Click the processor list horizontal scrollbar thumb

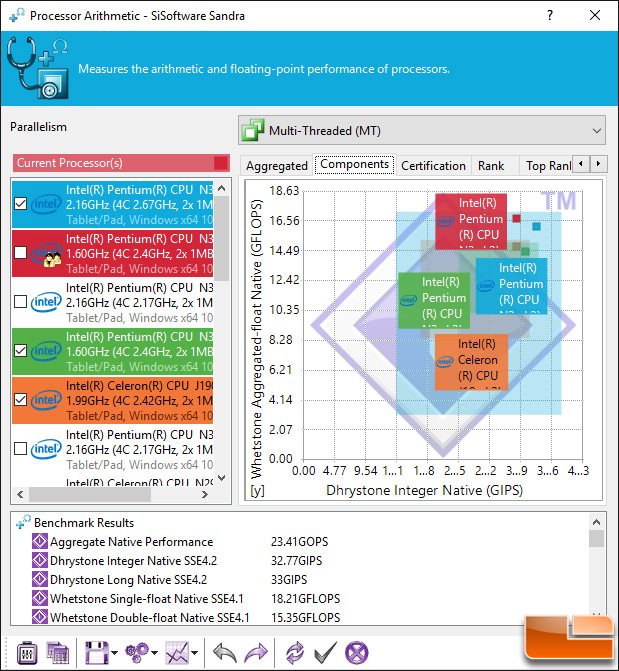(x=89, y=494)
